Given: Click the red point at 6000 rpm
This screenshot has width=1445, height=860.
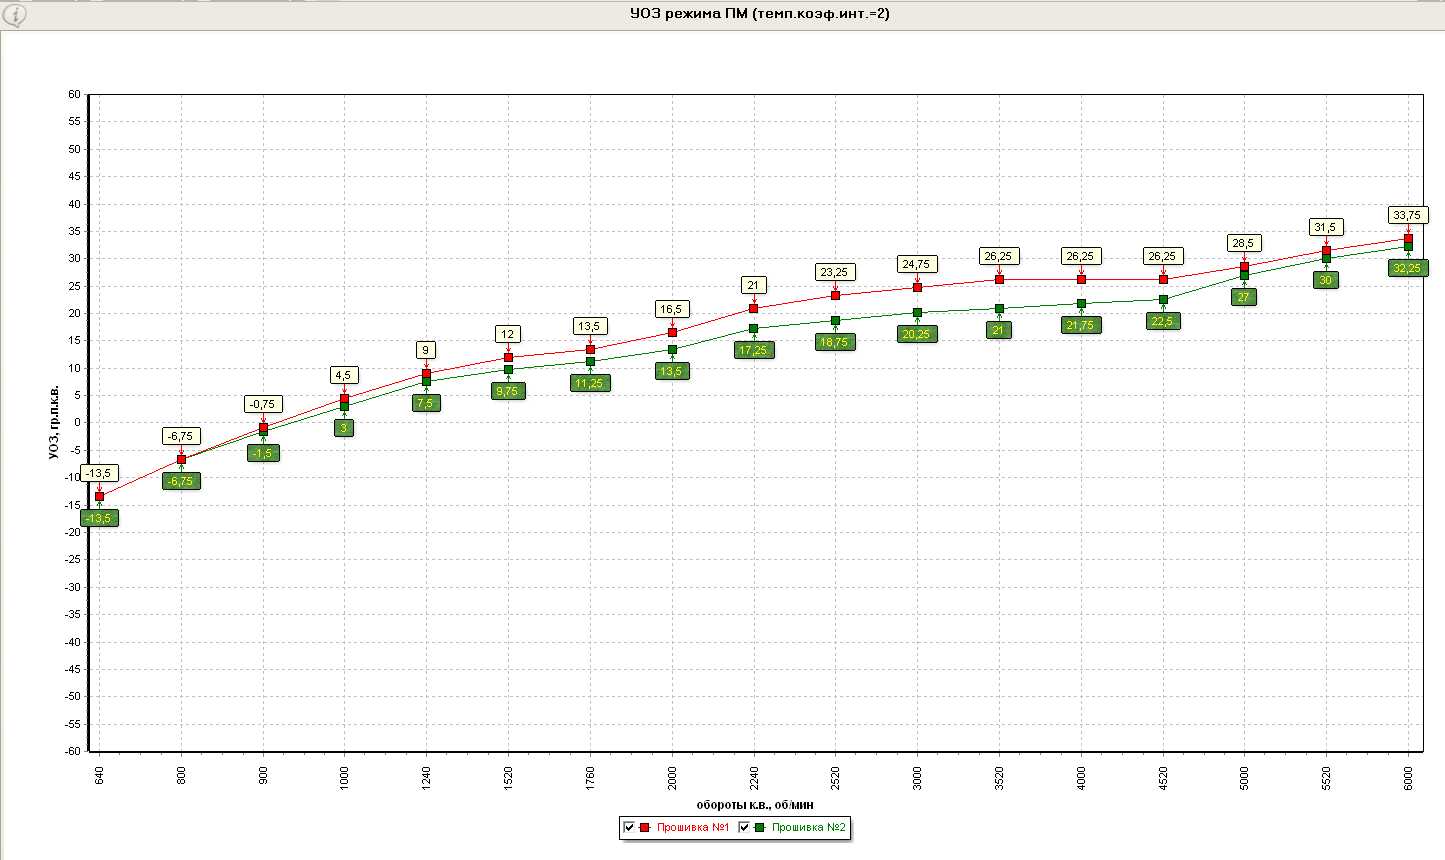Looking at the screenshot, I should (x=1408, y=238).
